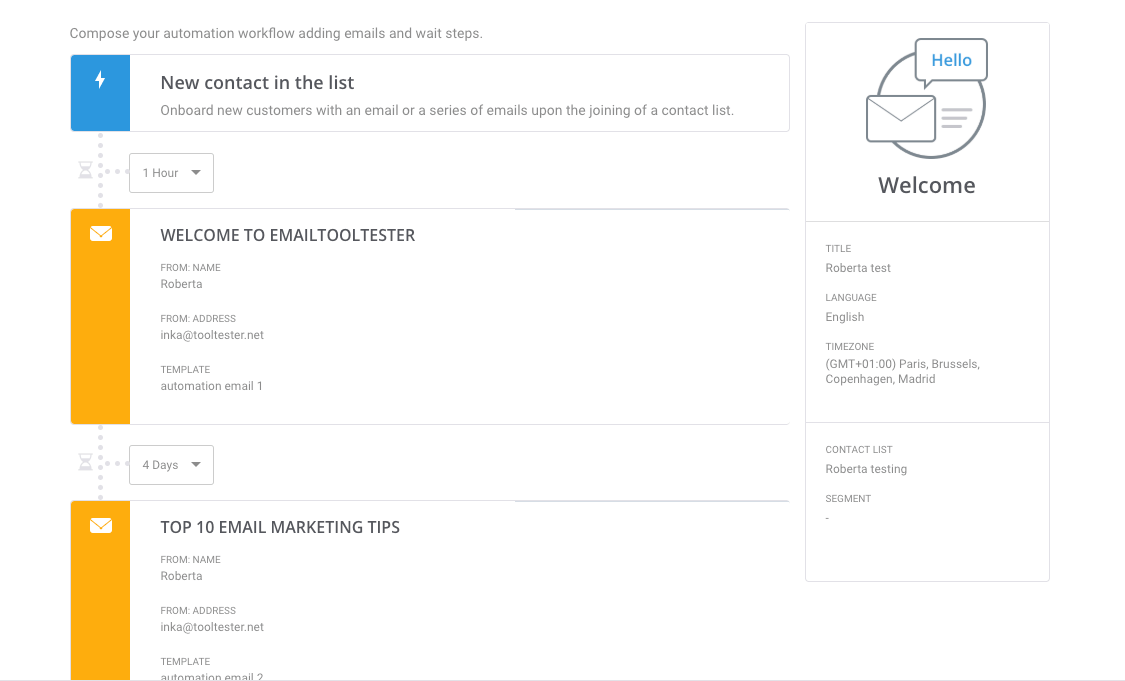1125x681 pixels.
Task: Open the 1 Hour wait dropdown
Action: (x=171, y=173)
